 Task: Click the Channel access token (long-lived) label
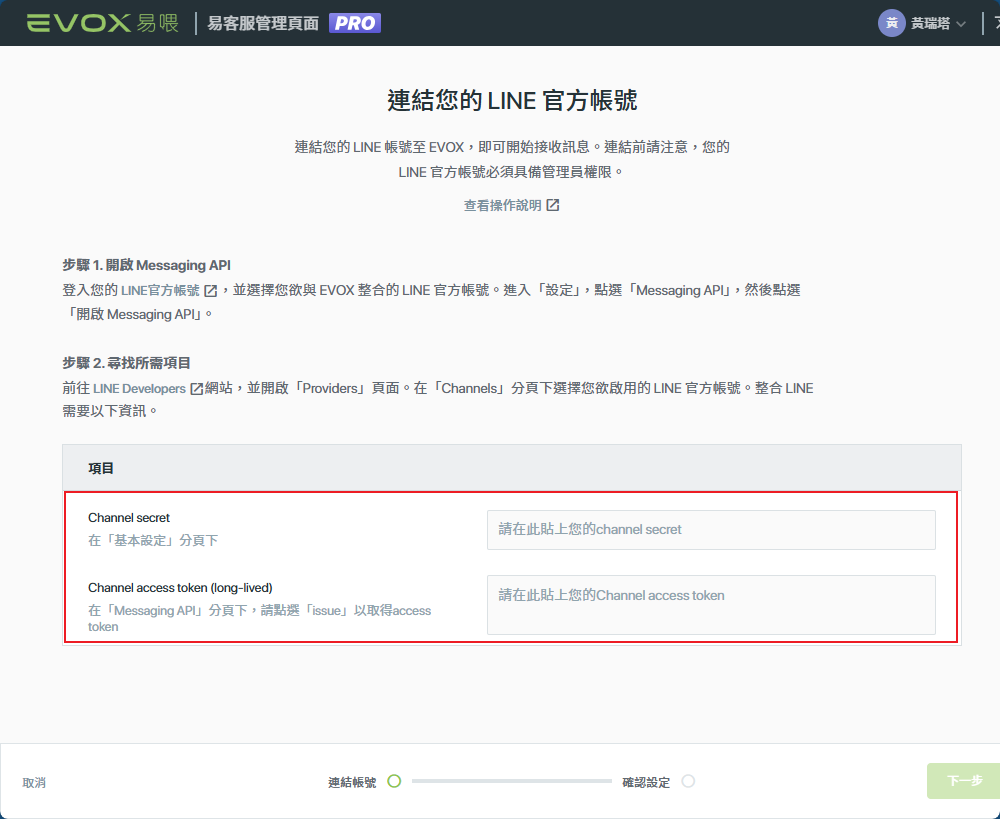point(180,587)
